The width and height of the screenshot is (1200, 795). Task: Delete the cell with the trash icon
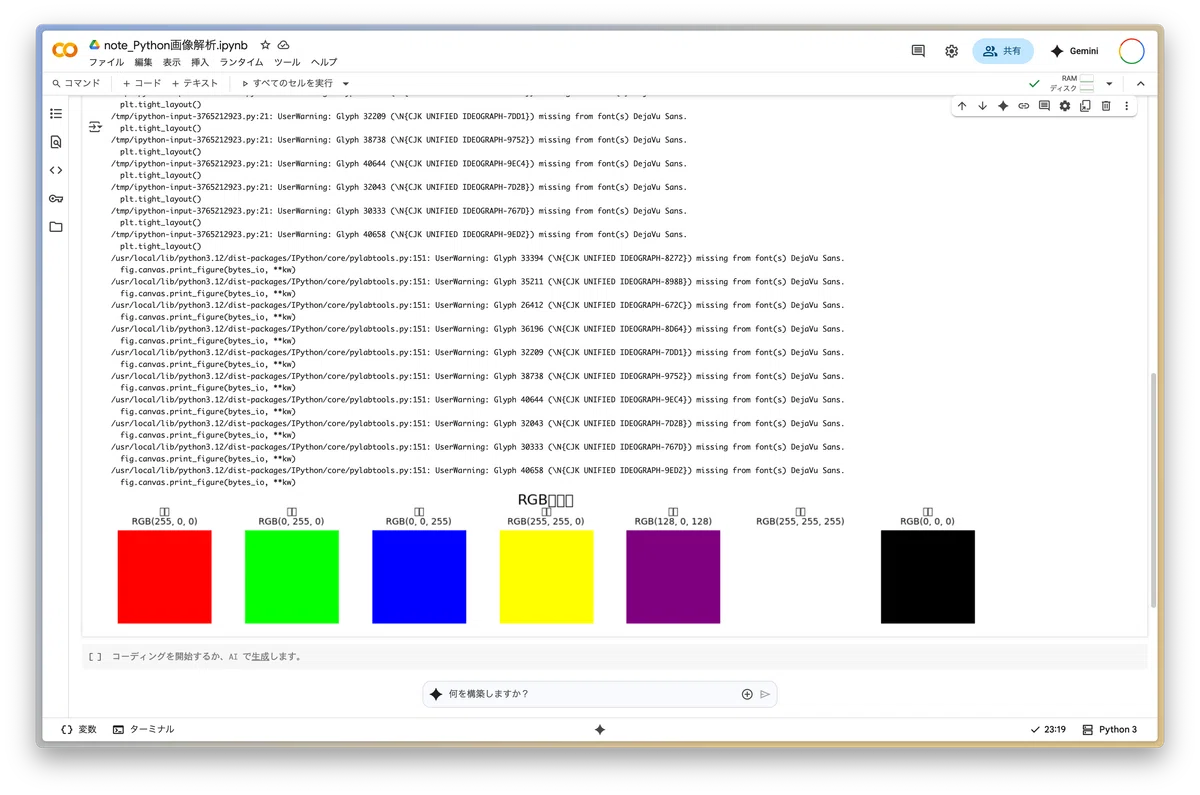point(1106,106)
